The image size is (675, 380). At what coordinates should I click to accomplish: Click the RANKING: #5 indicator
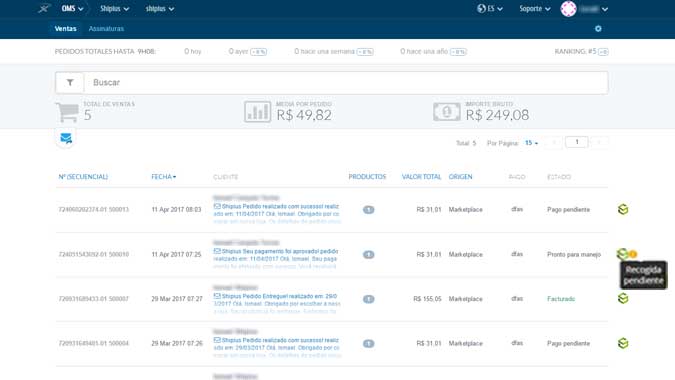point(581,52)
